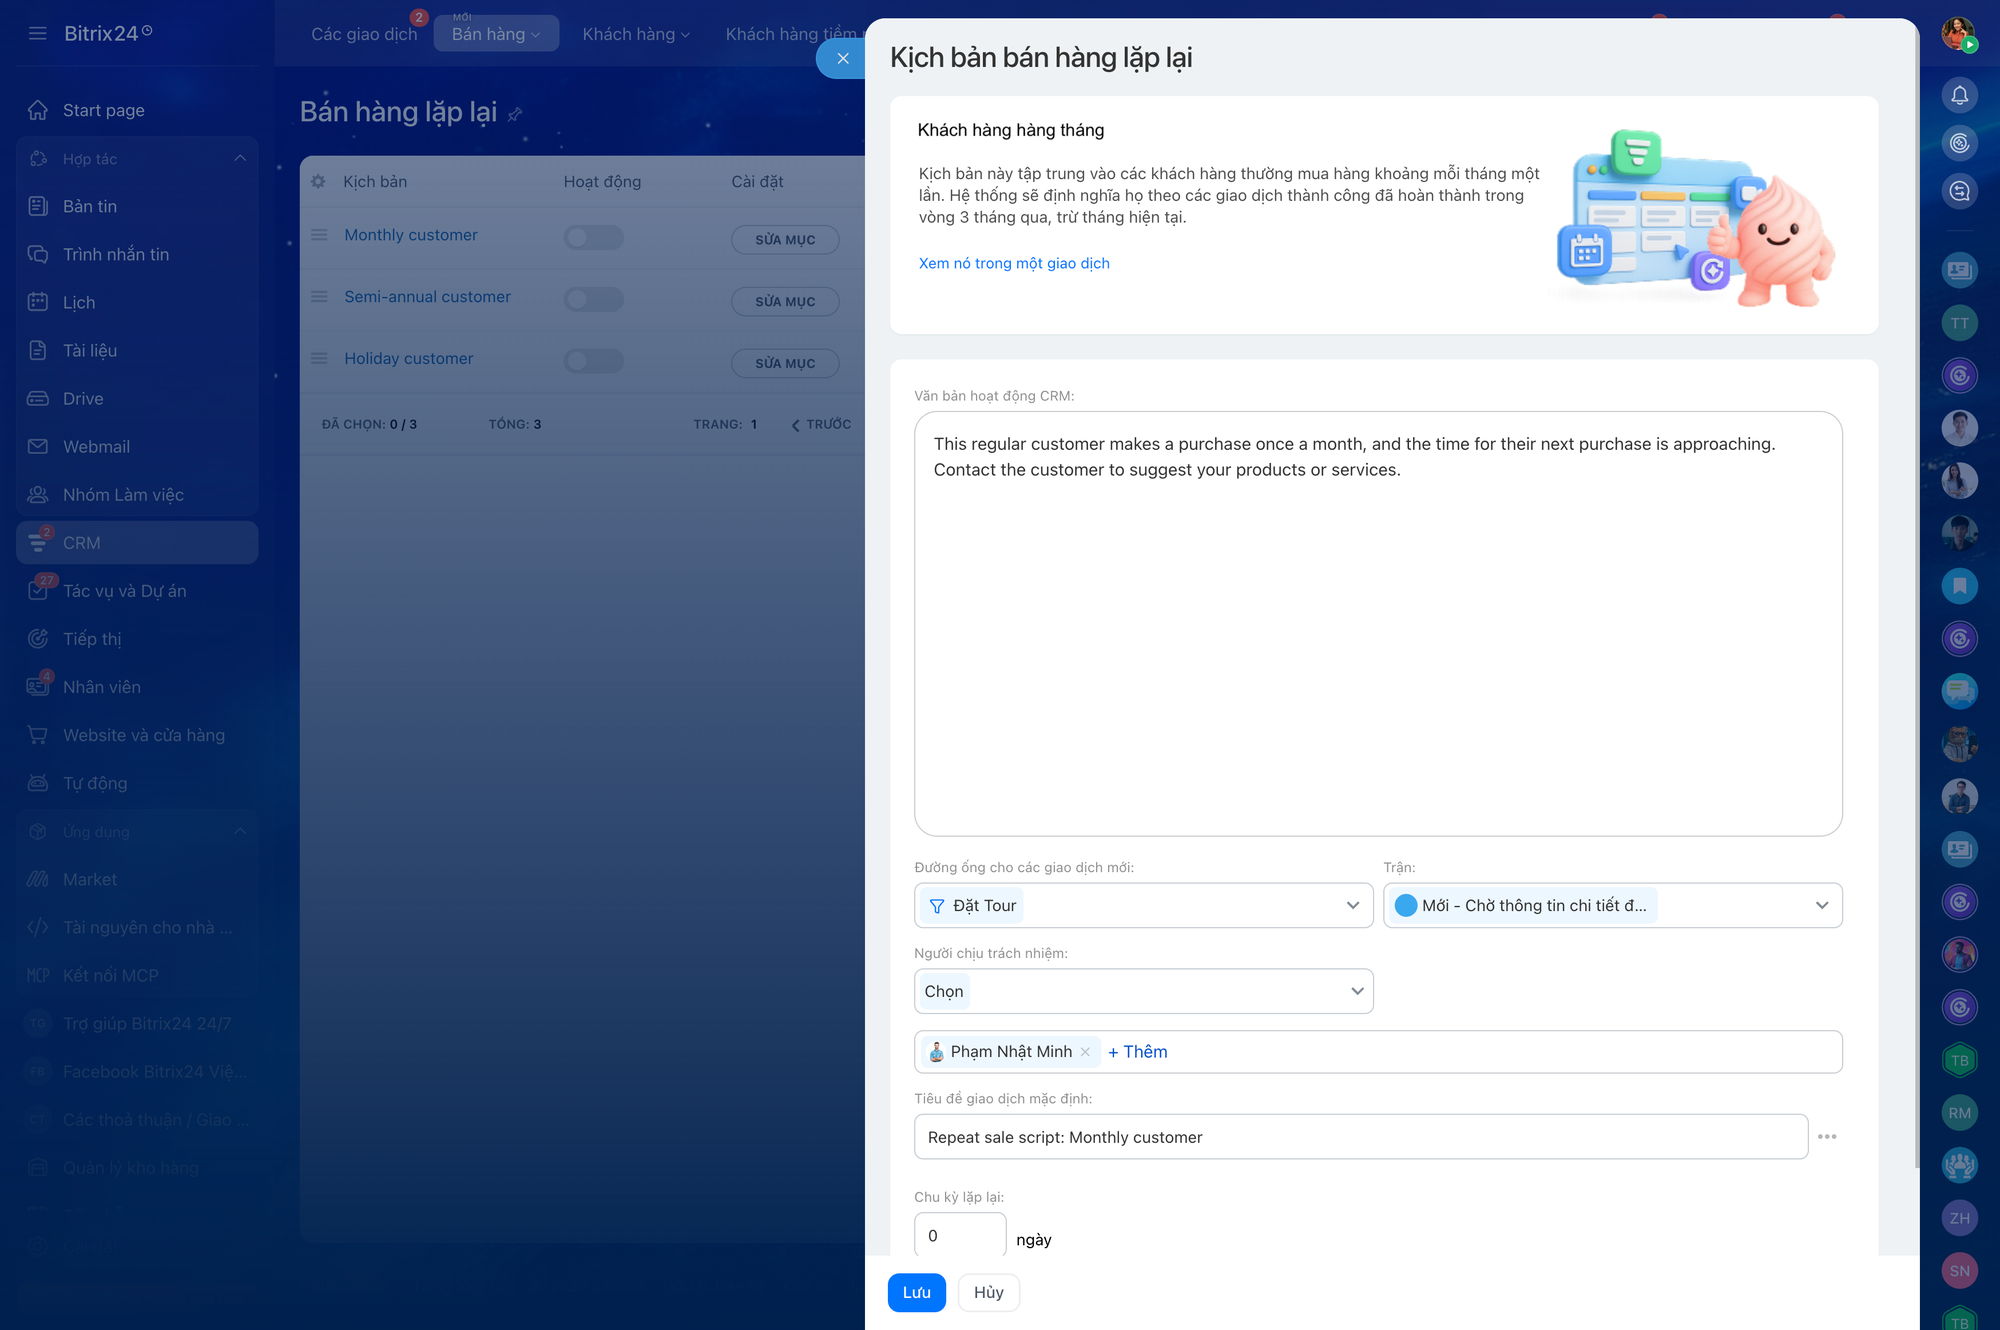
Task: Open the Monthly customer scenario link
Action: click(x=411, y=235)
